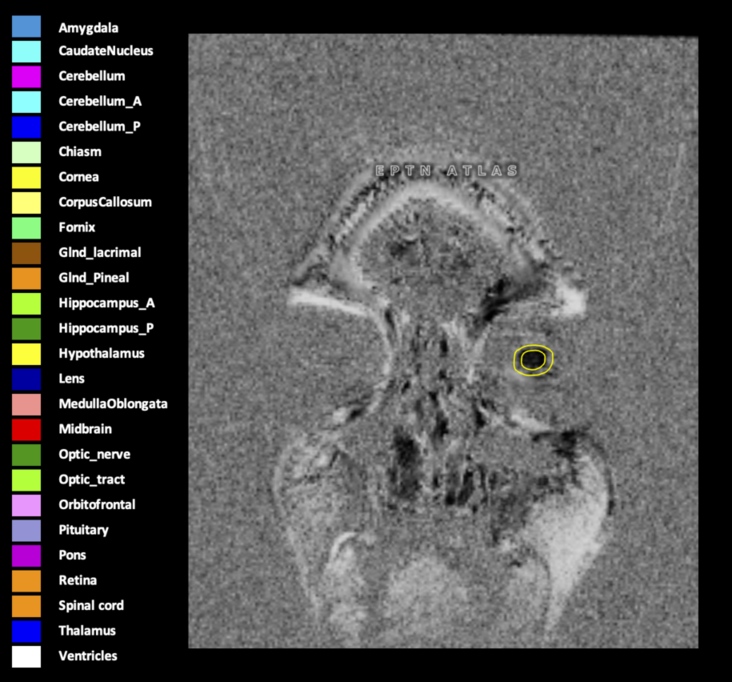The width and height of the screenshot is (732, 682).
Task: Click the Glnd_Pineal orange swatch
Action: coord(26,279)
